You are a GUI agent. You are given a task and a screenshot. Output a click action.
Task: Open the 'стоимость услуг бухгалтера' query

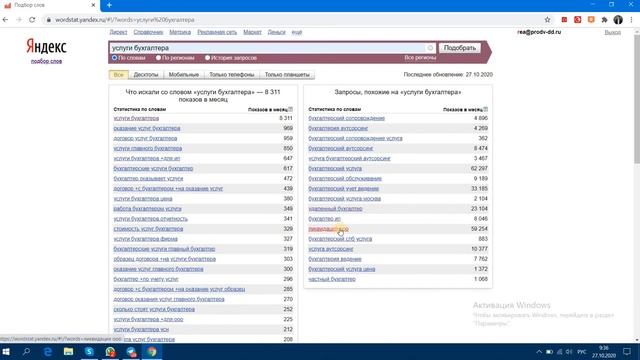(x=148, y=229)
